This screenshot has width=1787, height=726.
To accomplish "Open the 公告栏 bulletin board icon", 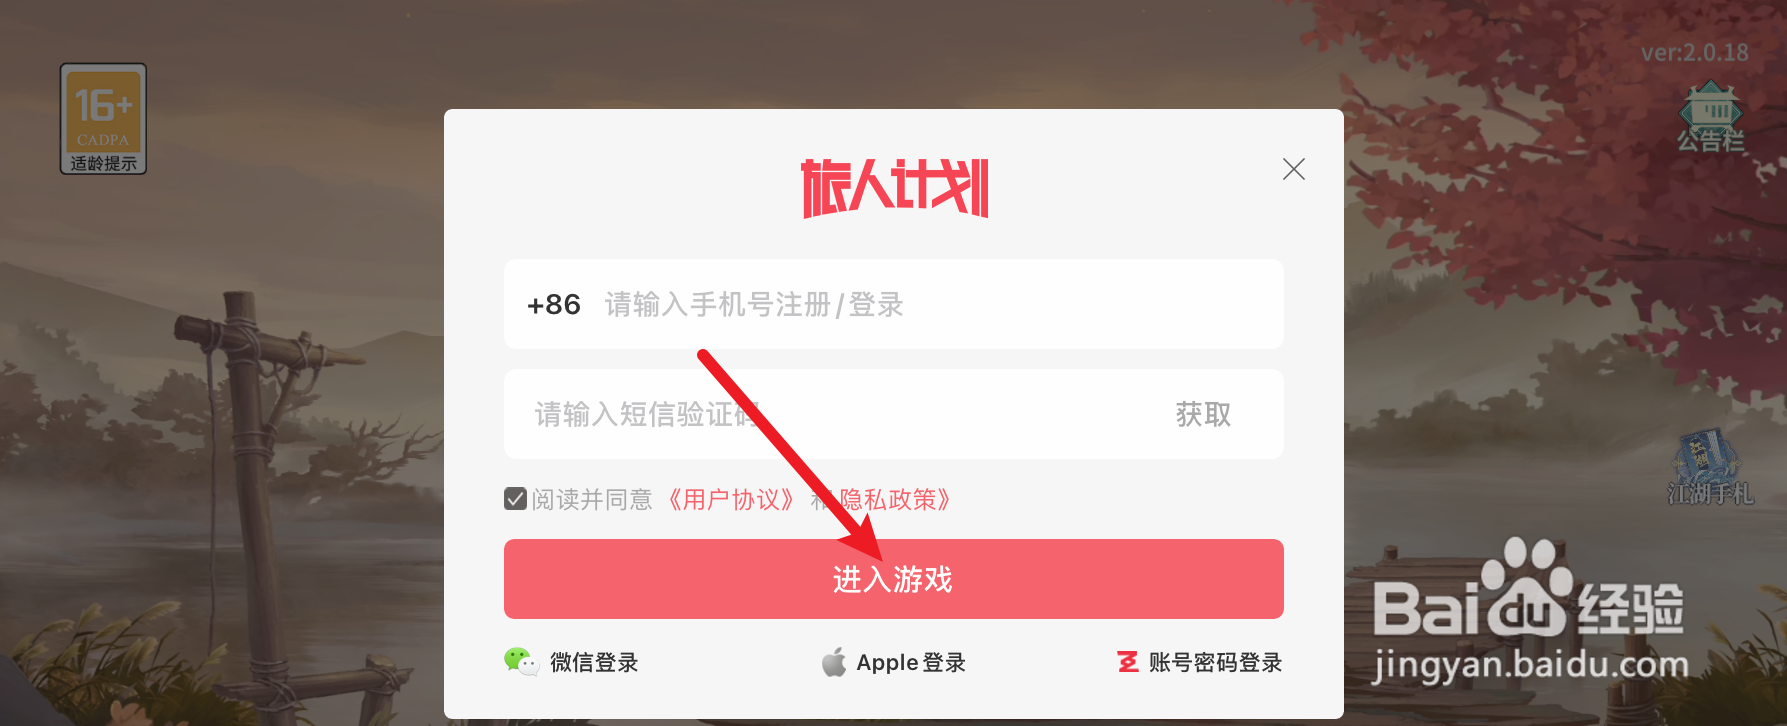I will [1711, 117].
